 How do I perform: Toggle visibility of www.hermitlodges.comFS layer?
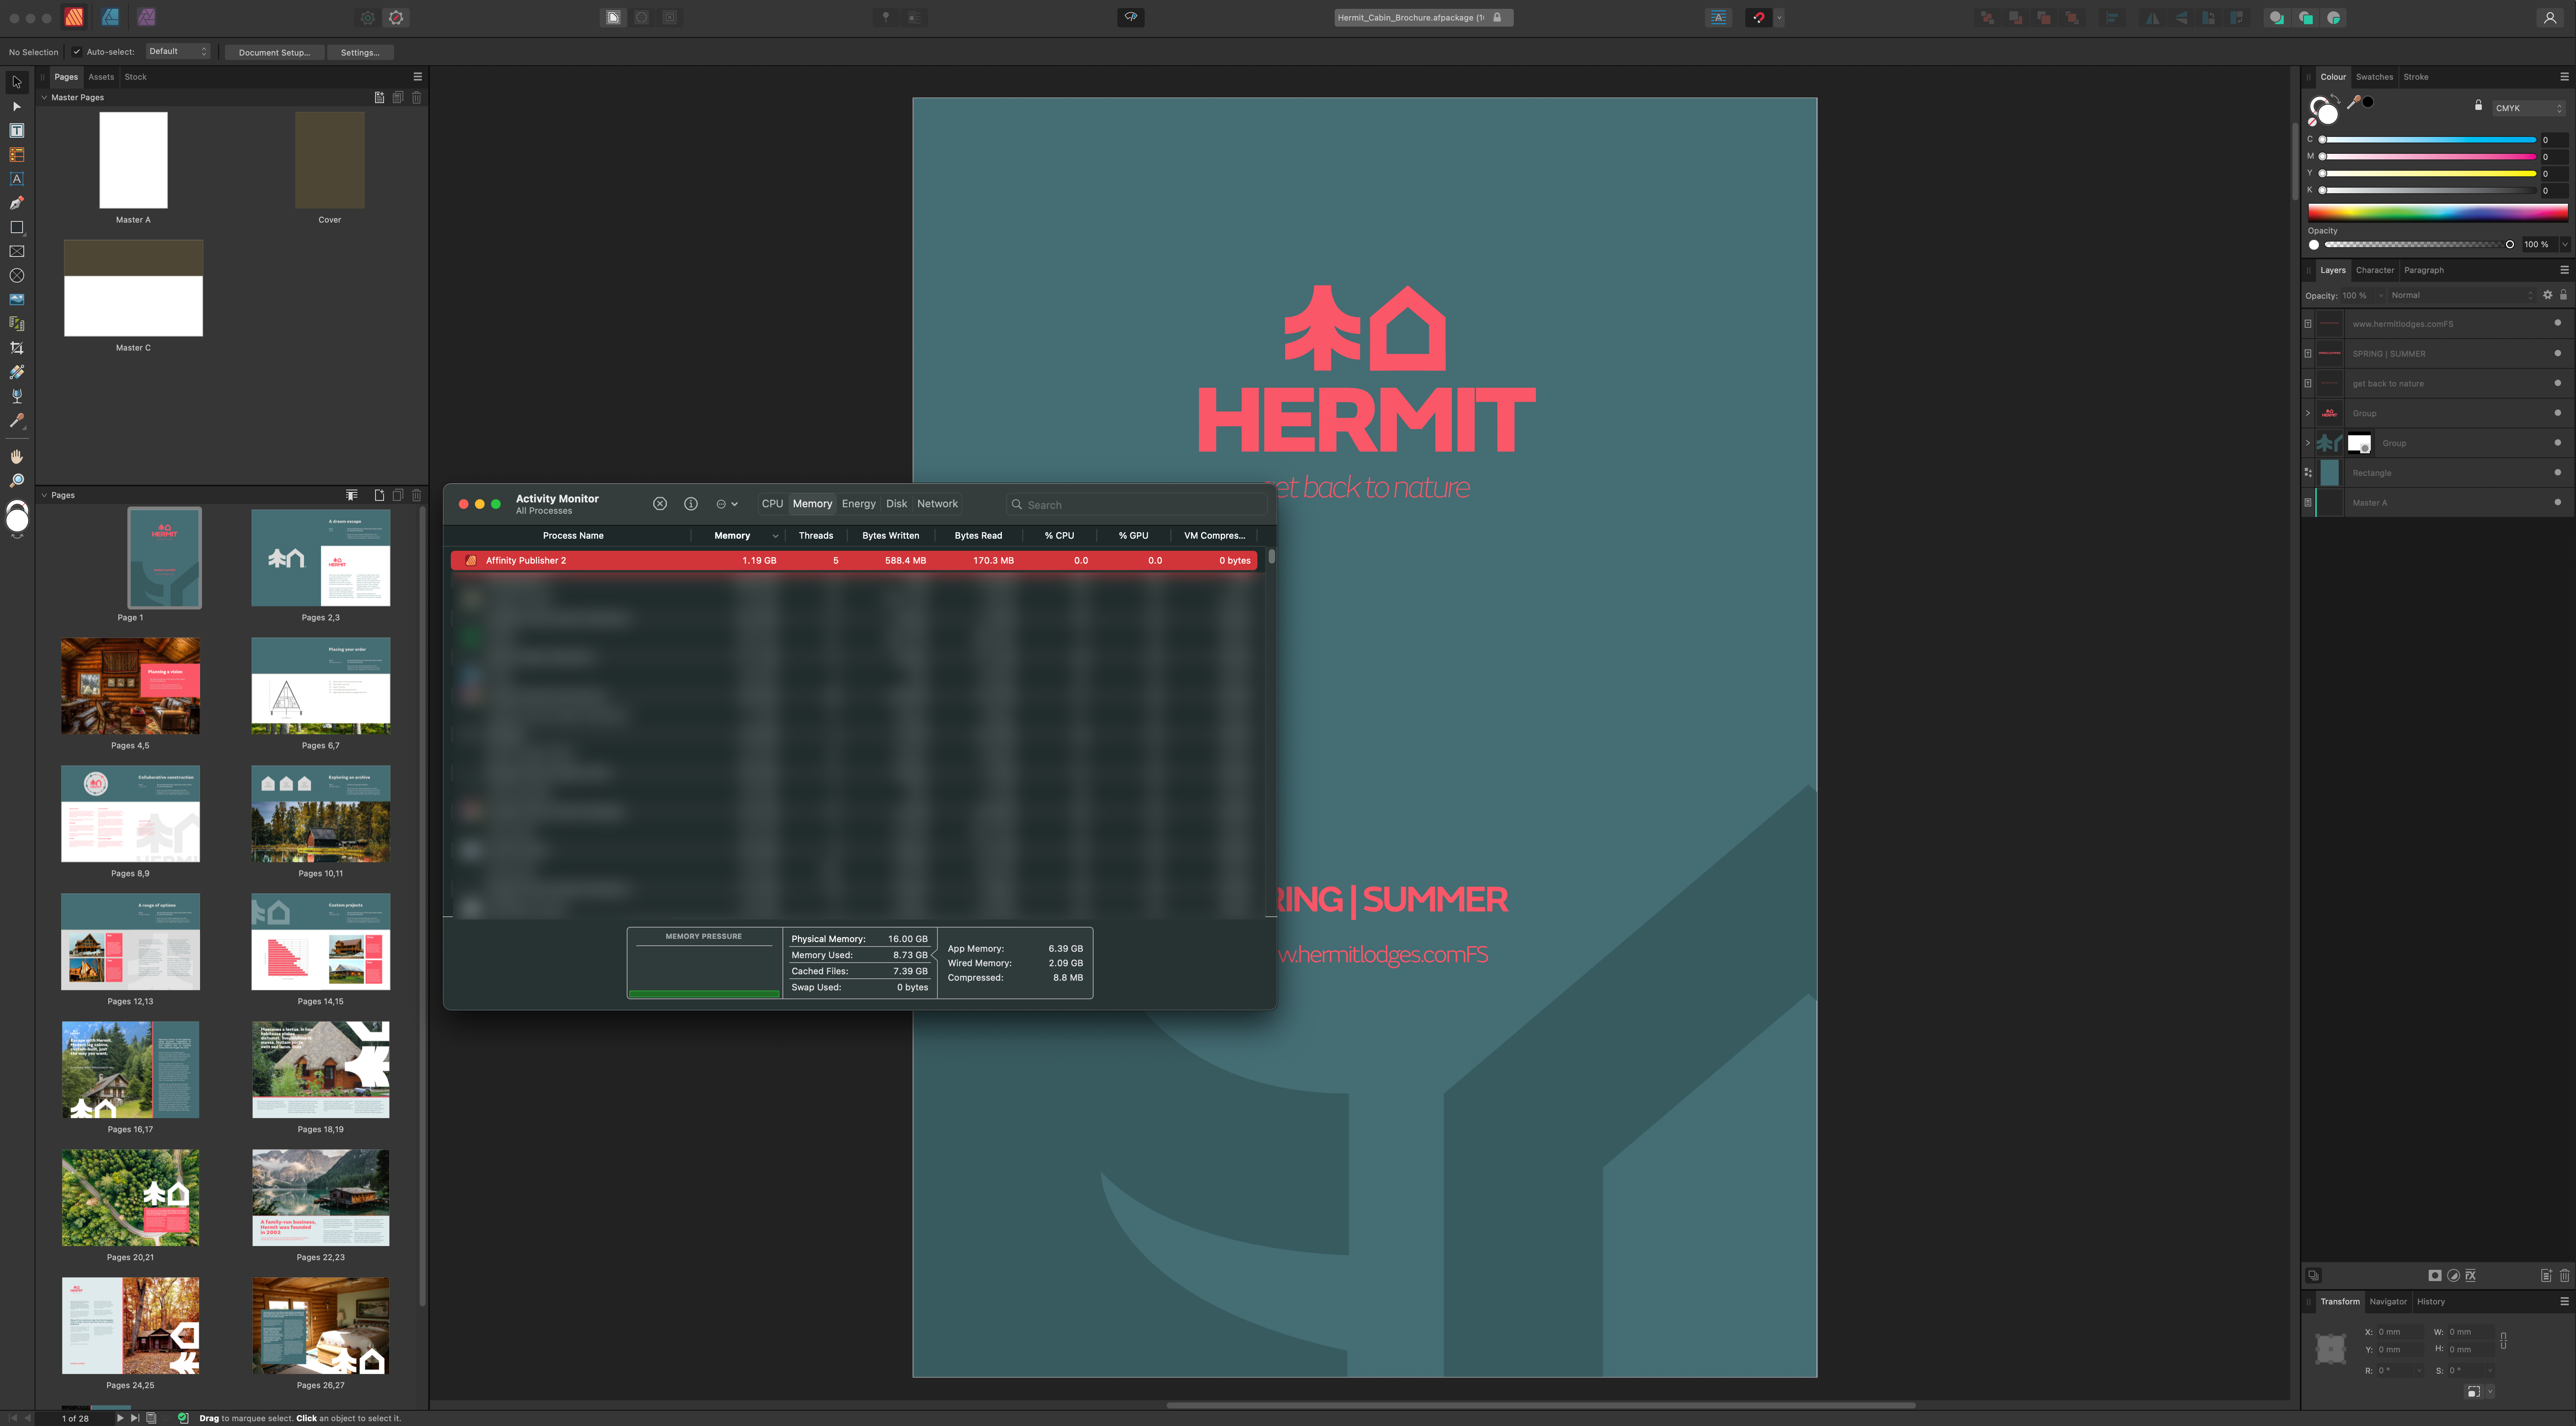pos(2557,323)
